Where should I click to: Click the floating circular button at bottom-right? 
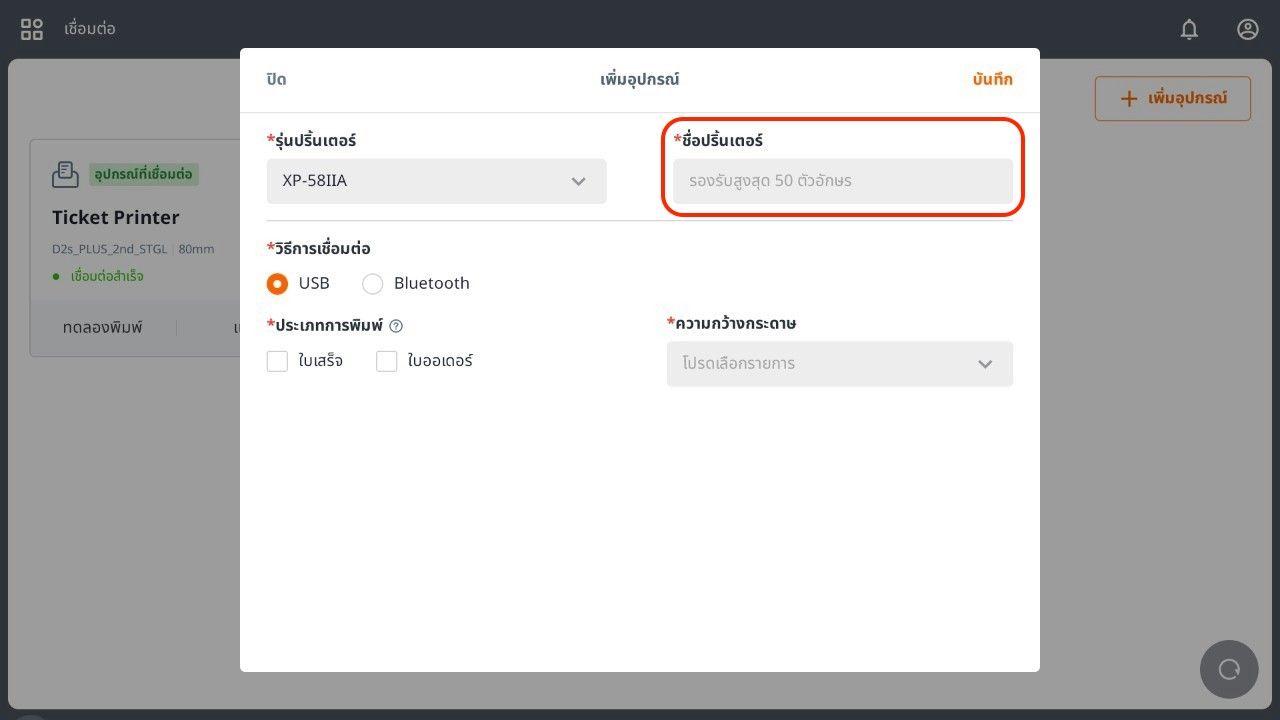(1229, 669)
